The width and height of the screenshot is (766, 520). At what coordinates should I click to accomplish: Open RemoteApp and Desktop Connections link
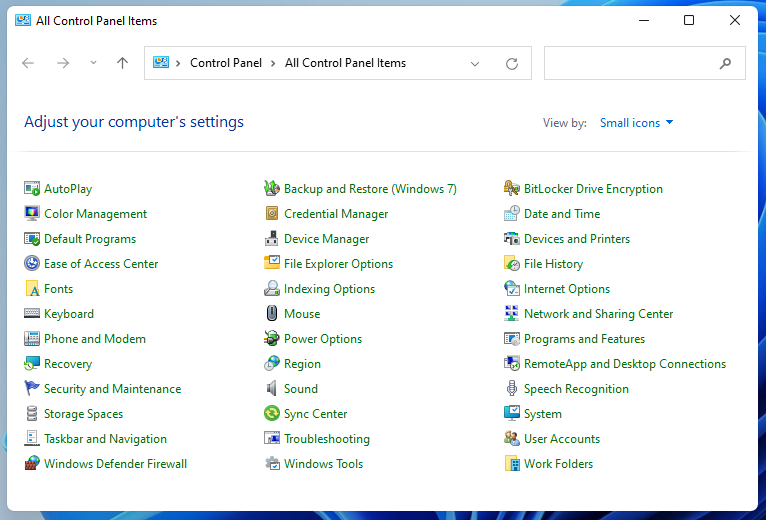[625, 364]
